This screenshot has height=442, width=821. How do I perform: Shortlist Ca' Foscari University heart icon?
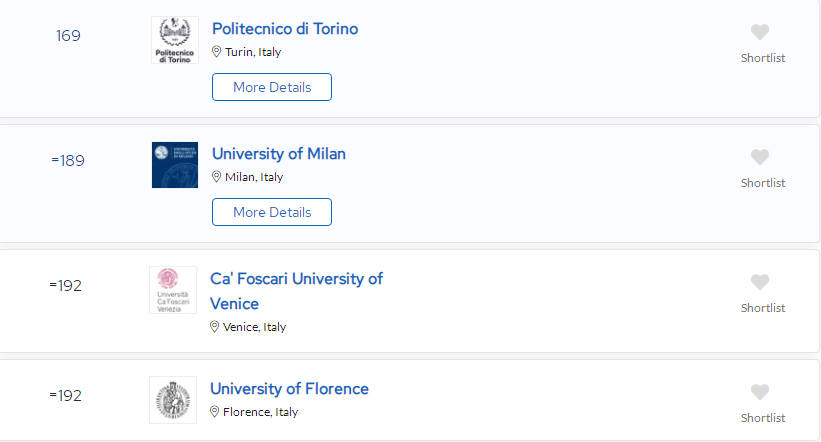760,282
